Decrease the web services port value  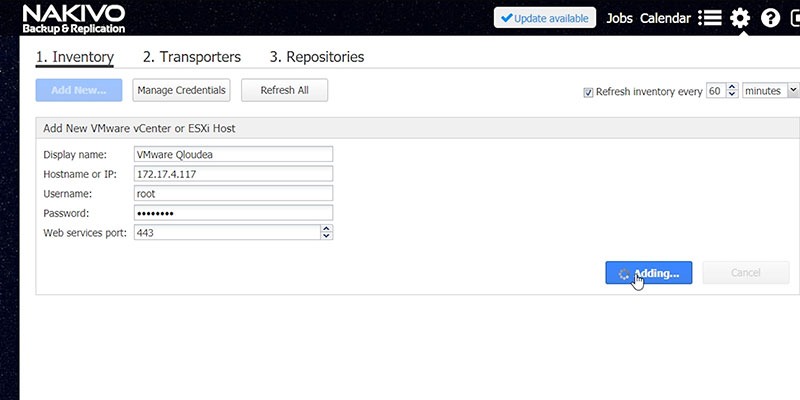click(327, 236)
